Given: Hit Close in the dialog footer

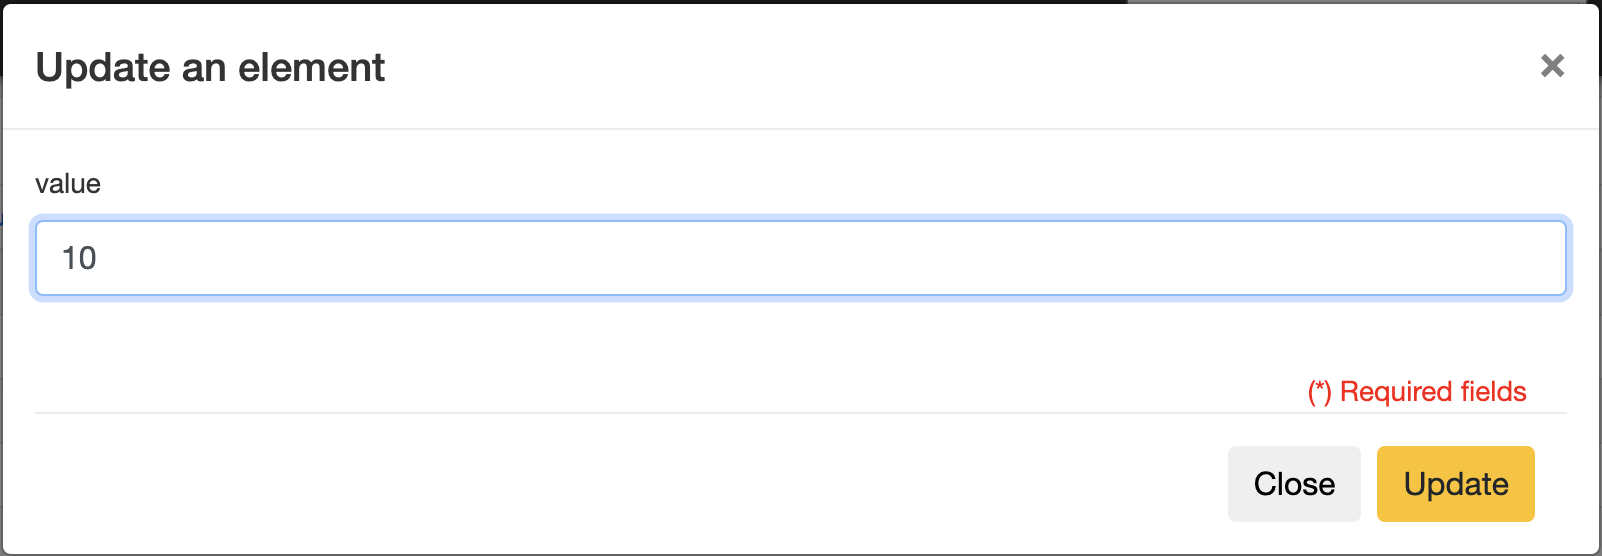Looking at the screenshot, I should point(1294,484).
